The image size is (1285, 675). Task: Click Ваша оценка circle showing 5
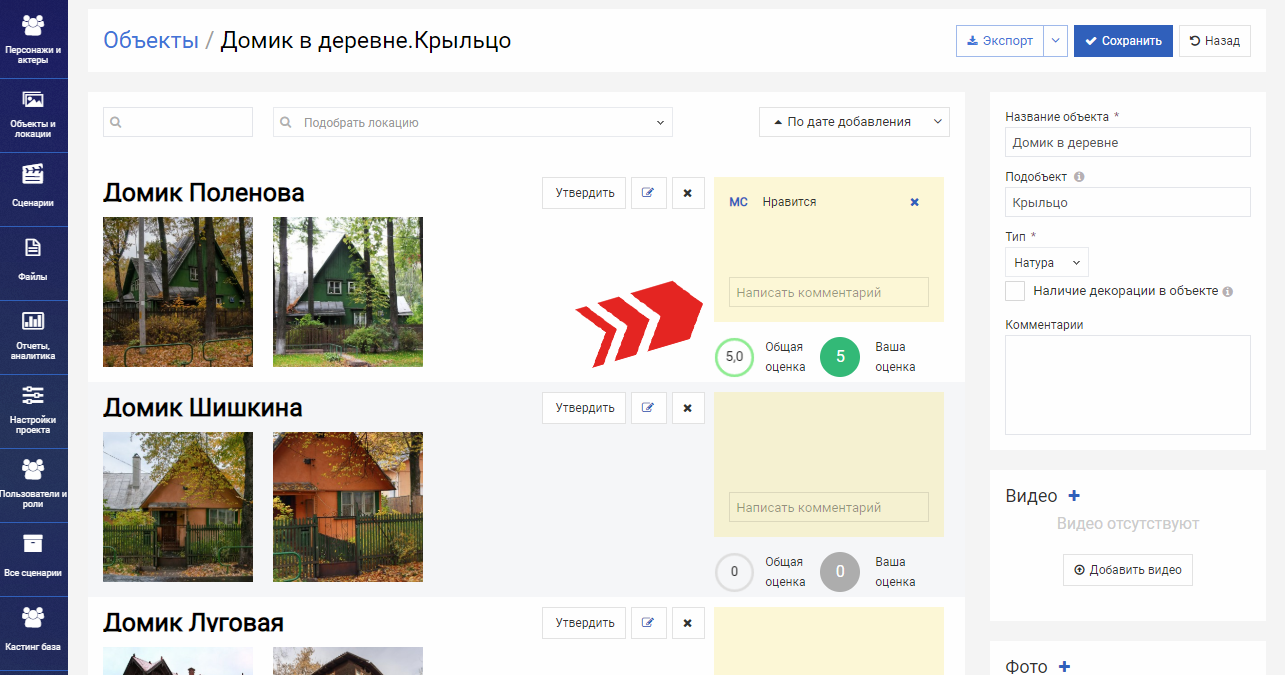(x=840, y=357)
